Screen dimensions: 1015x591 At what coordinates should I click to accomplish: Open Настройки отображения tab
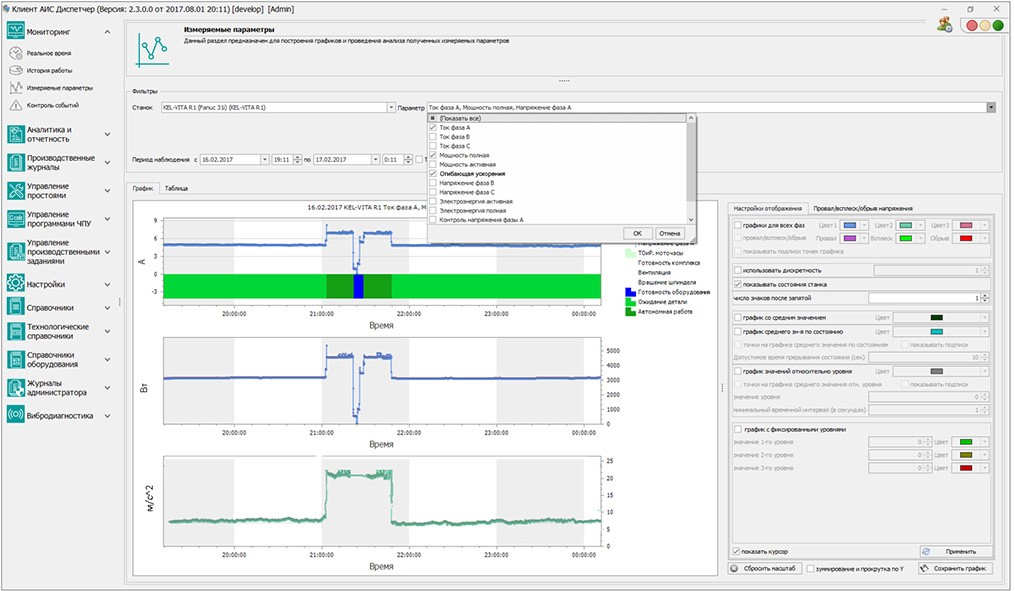point(767,208)
